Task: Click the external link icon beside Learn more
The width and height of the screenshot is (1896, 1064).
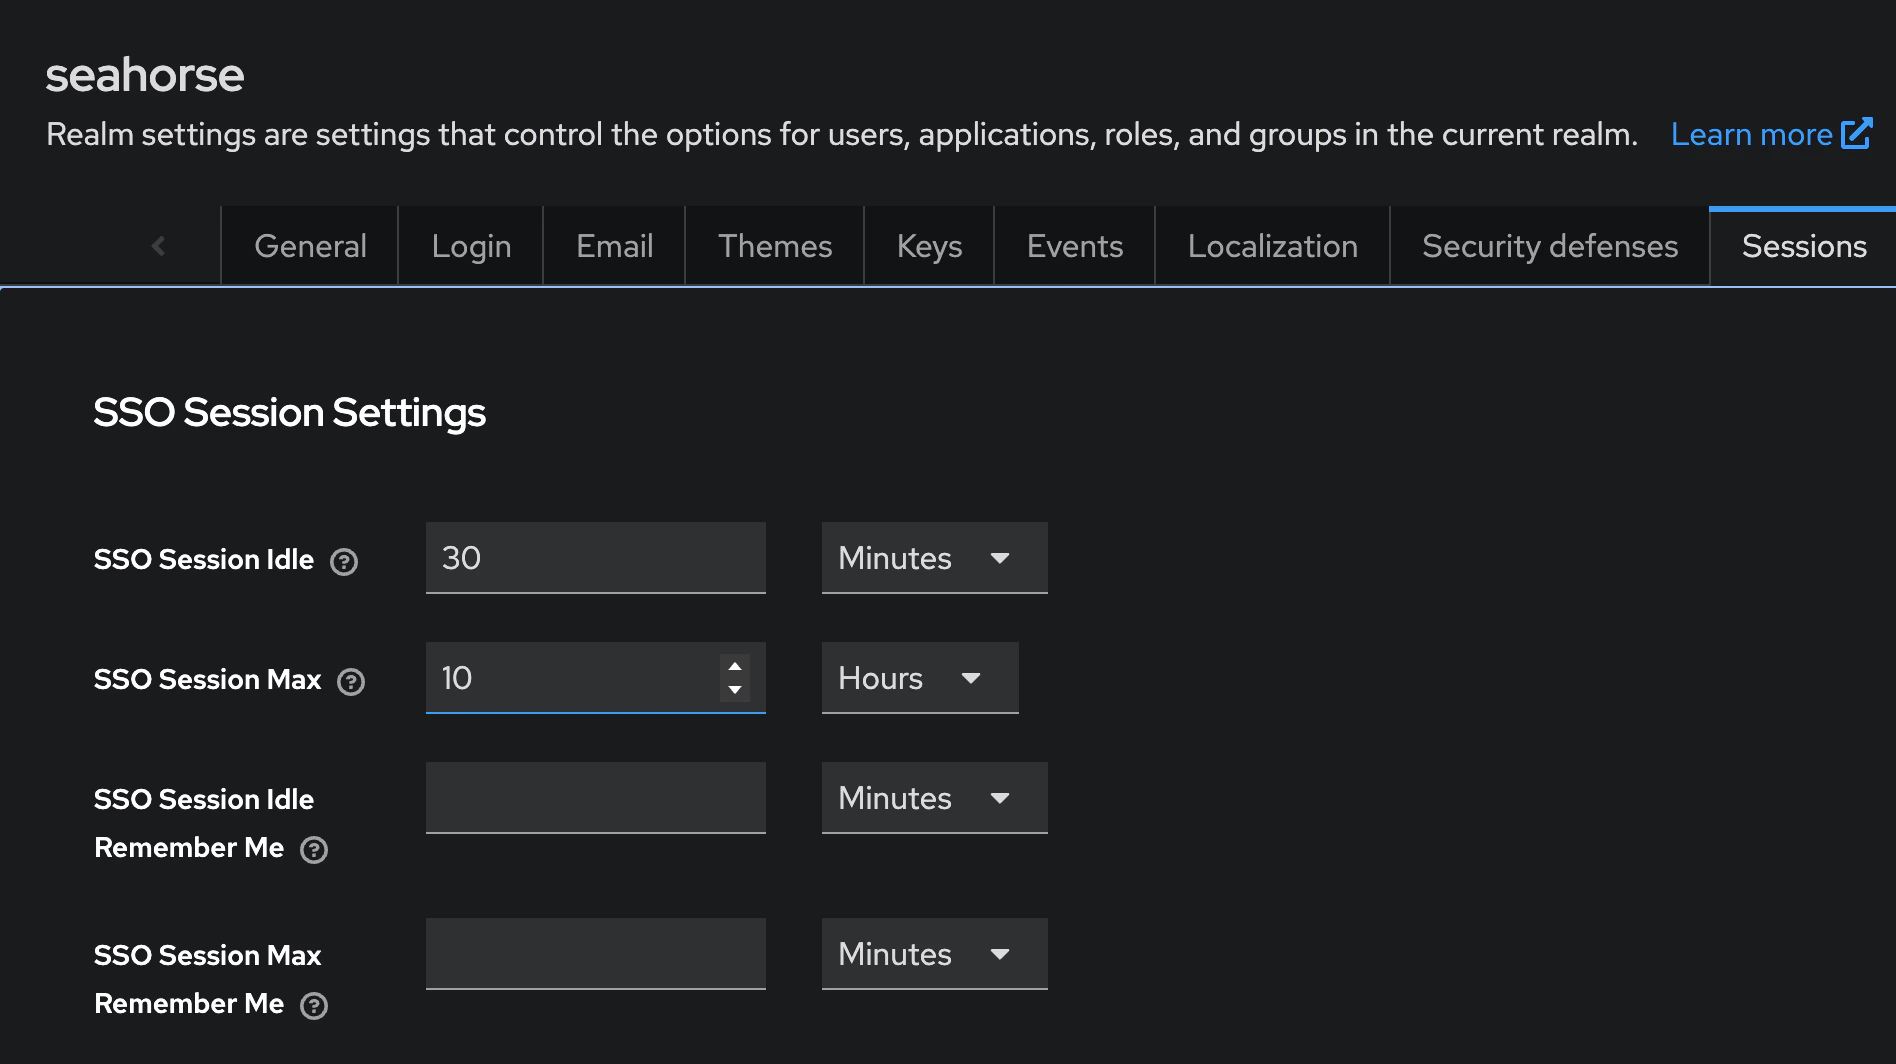Action: [x=1856, y=134]
